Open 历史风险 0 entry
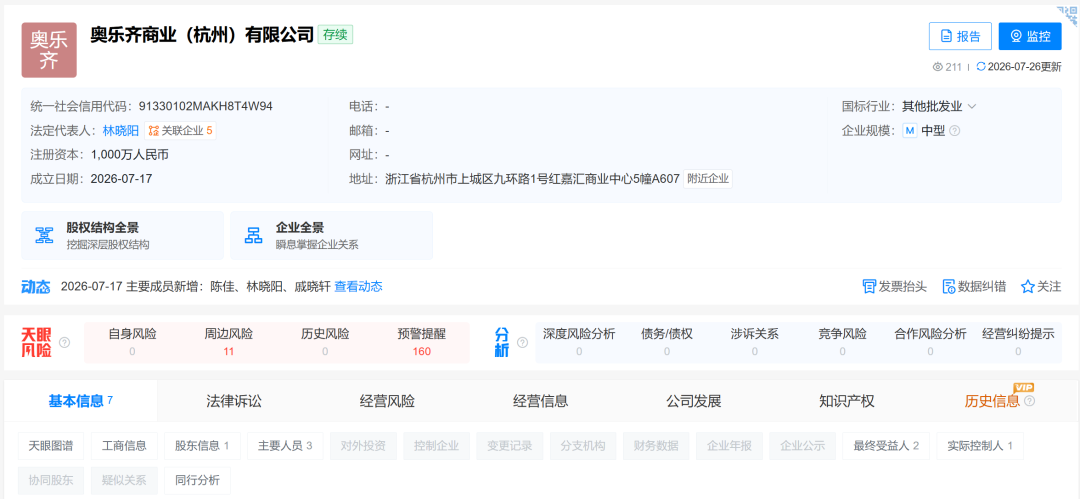 (x=325, y=343)
